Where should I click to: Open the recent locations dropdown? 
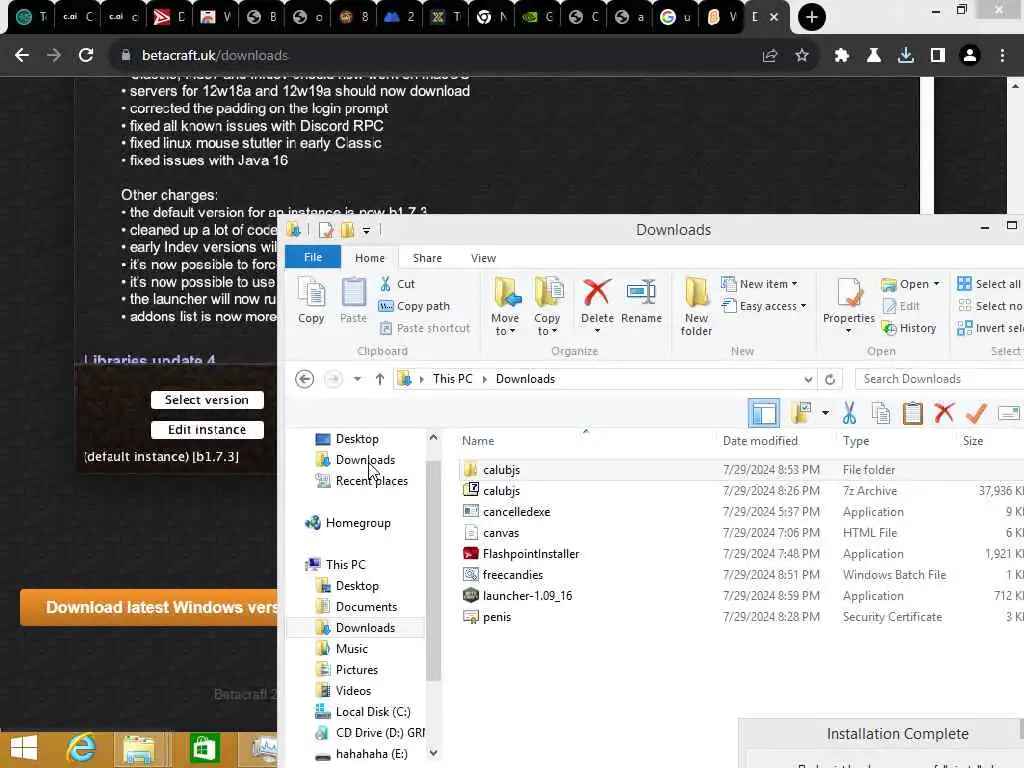[x=357, y=379]
